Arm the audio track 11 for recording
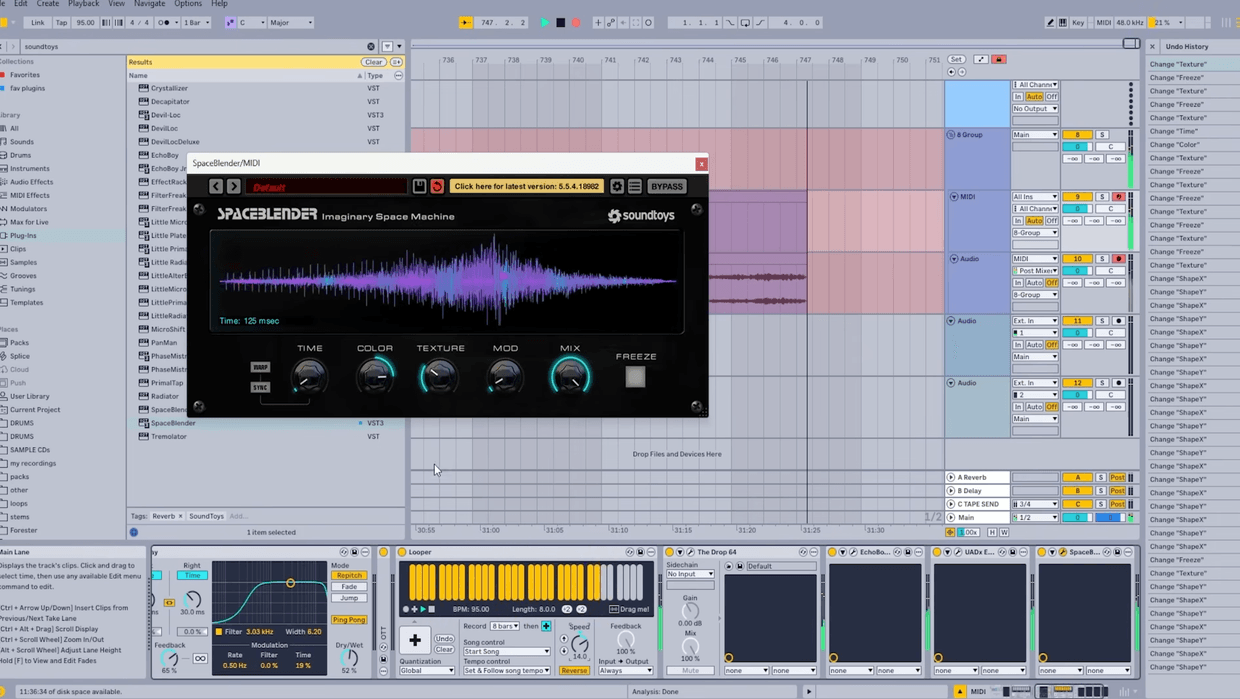1240x699 pixels. (x=1118, y=320)
